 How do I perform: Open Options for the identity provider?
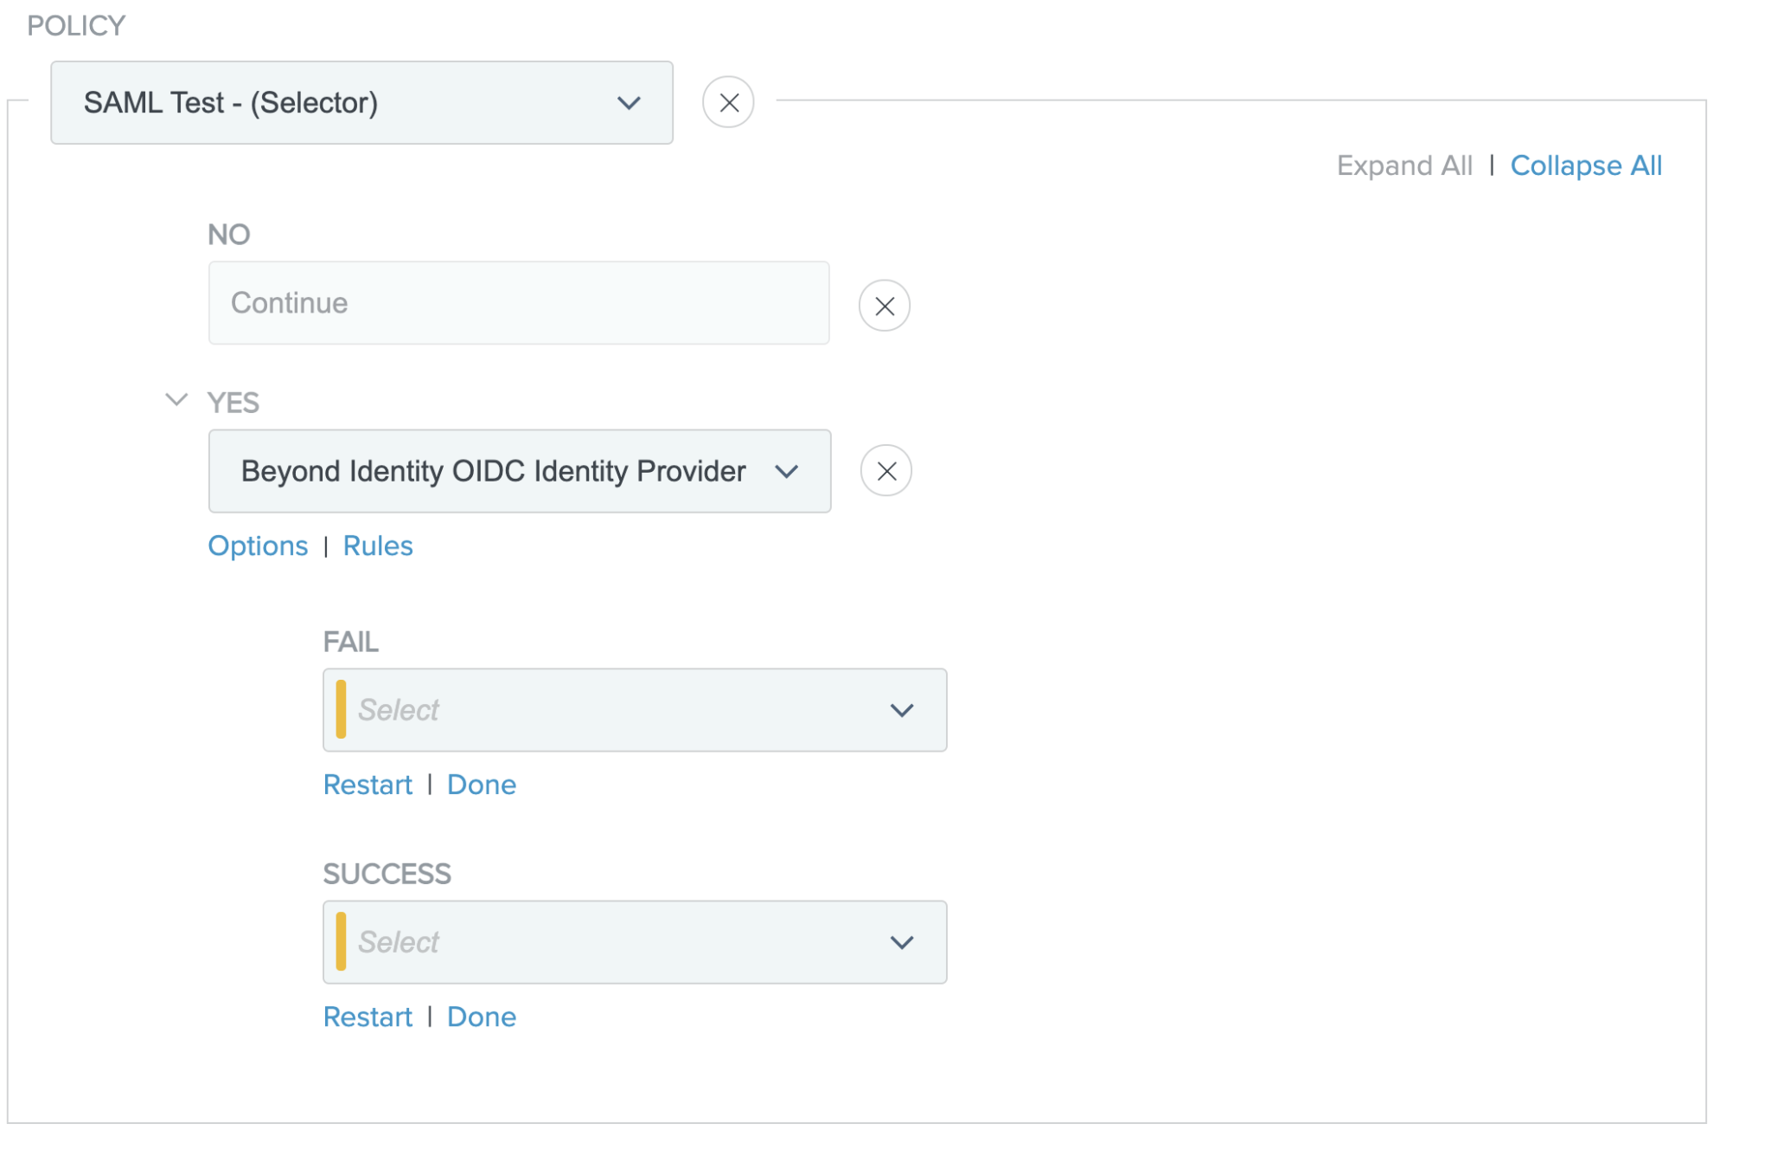(258, 546)
